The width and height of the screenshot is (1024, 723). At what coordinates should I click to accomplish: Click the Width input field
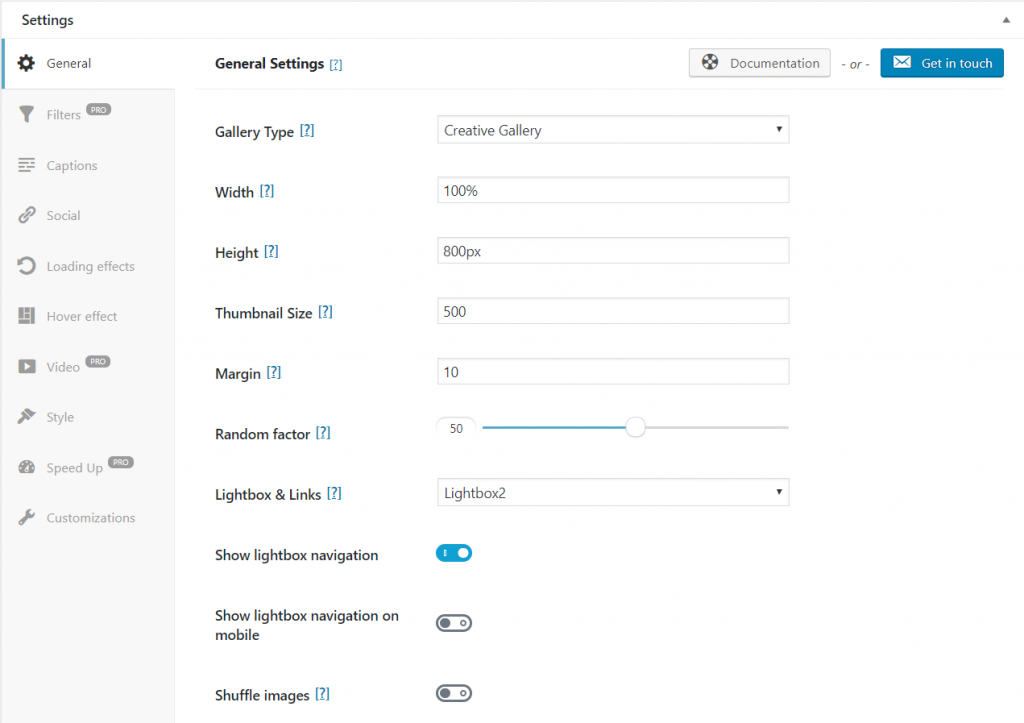point(613,190)
